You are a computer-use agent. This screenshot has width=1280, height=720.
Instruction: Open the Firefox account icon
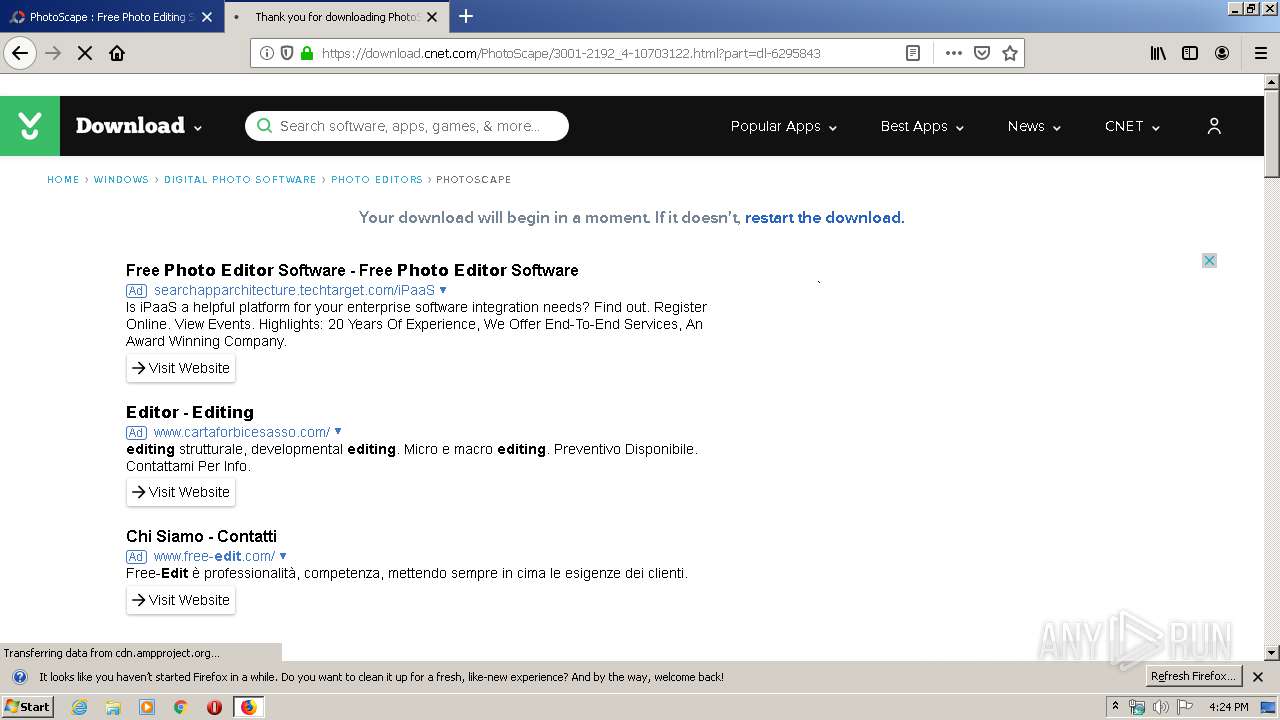pyautogui.click(x=1222, y=53)
